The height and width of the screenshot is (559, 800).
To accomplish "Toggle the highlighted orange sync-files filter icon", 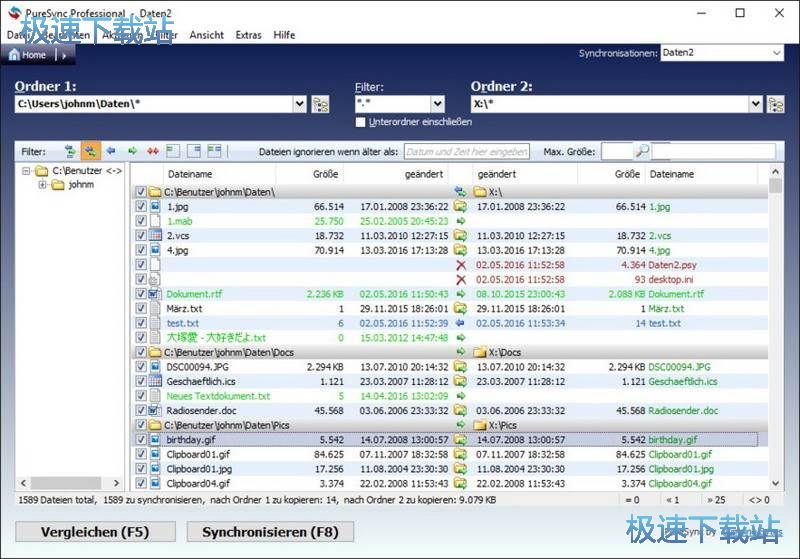I will [91, 151].
